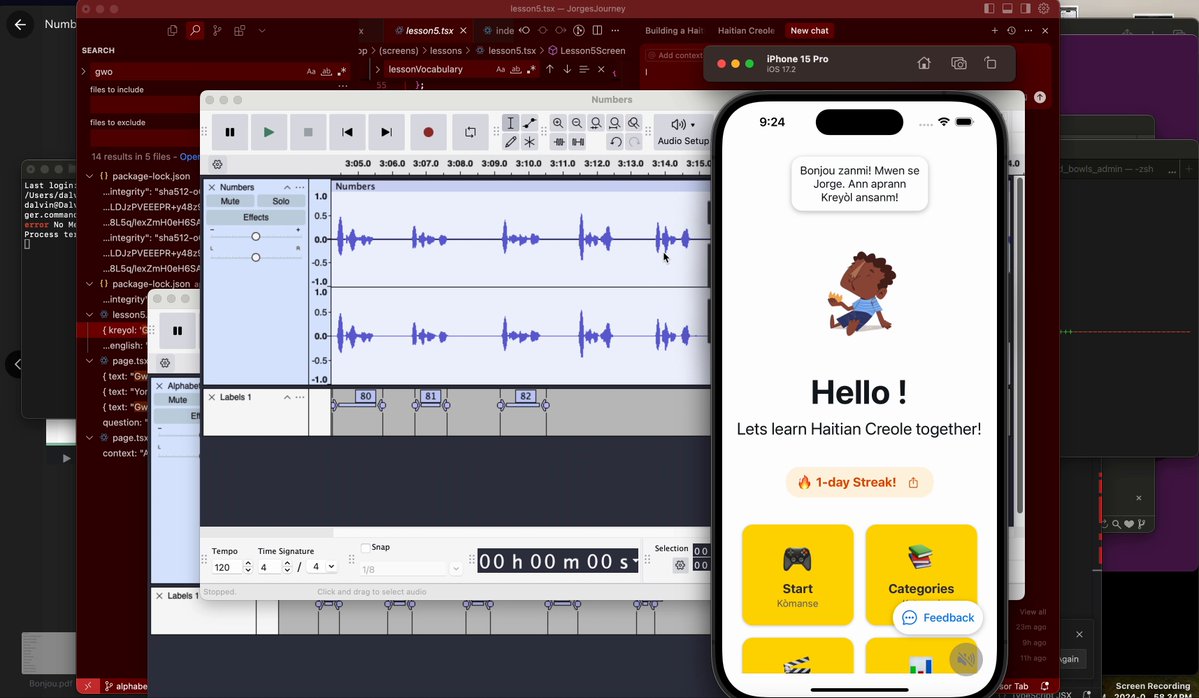
Task: Select label 81 in Labels track
Action: coord(431,396)
